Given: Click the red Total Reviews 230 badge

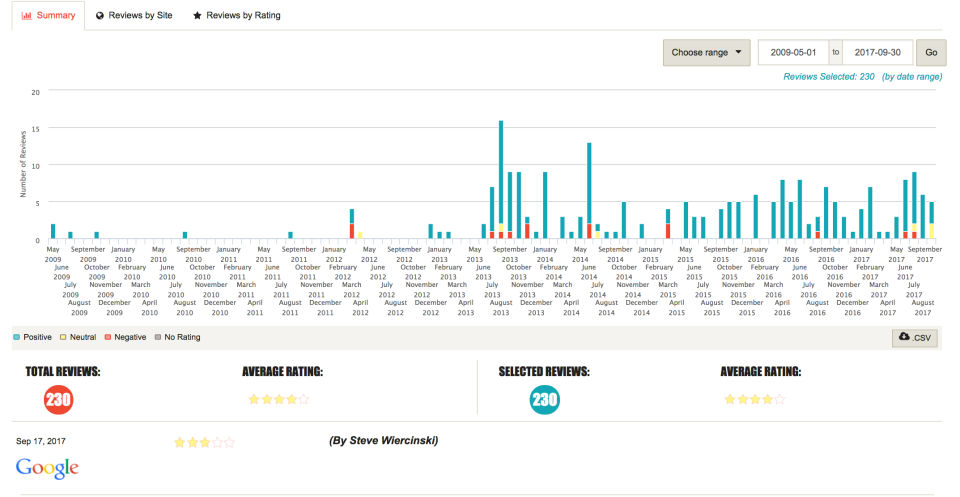Looking at the screenshot, I should tap(58, 400).
